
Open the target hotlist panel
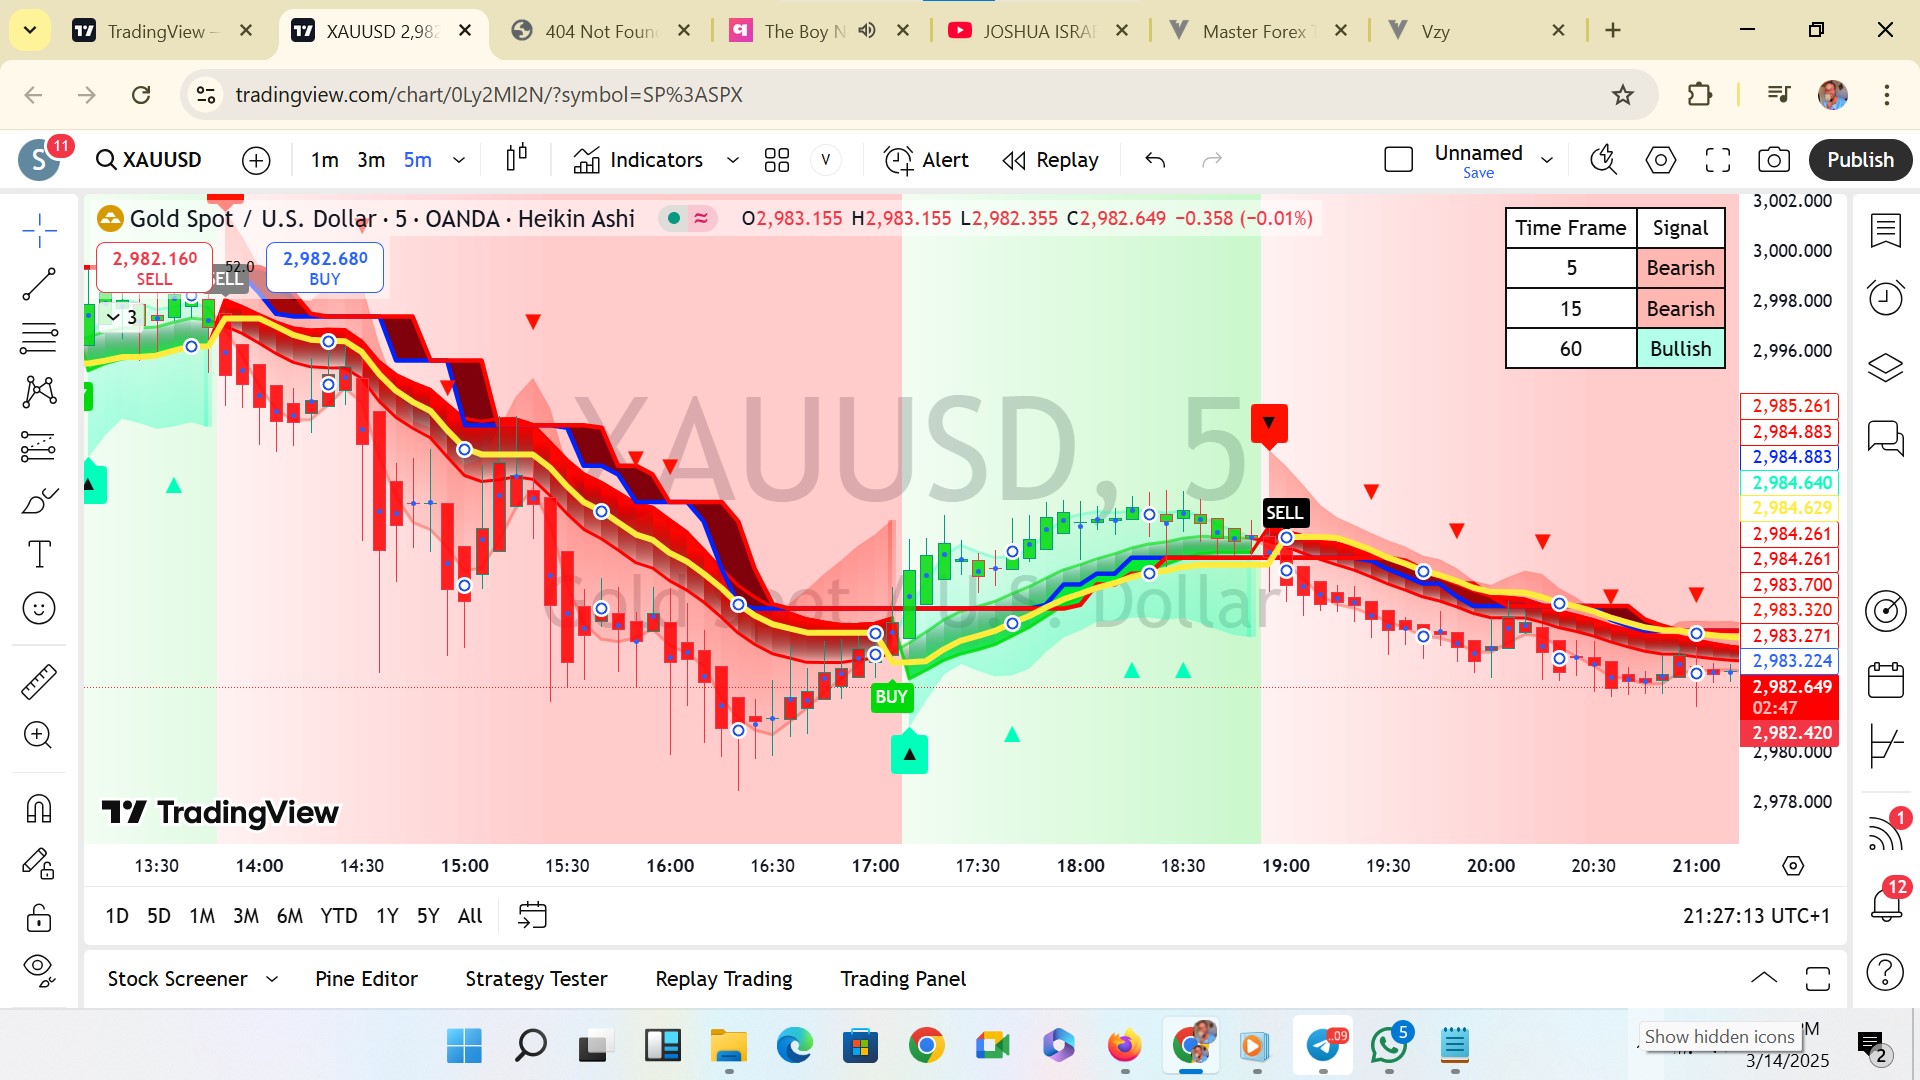point(1885,611)
